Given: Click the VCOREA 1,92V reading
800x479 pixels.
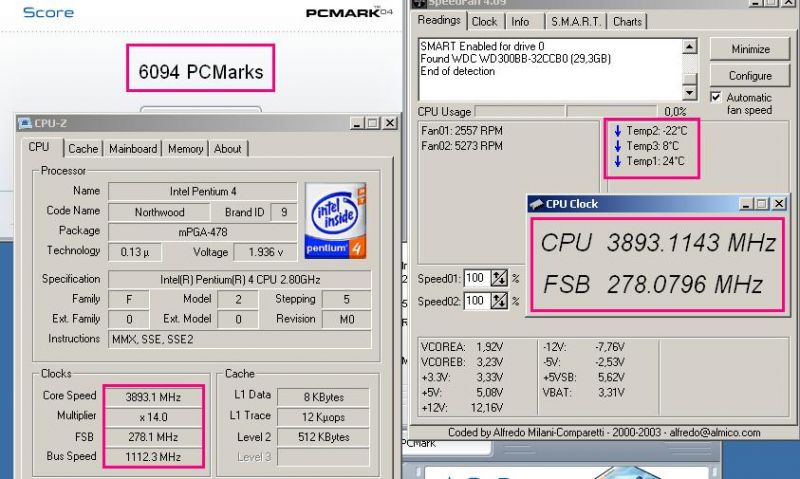Looking at the screenshot, I should coord(462,347).
